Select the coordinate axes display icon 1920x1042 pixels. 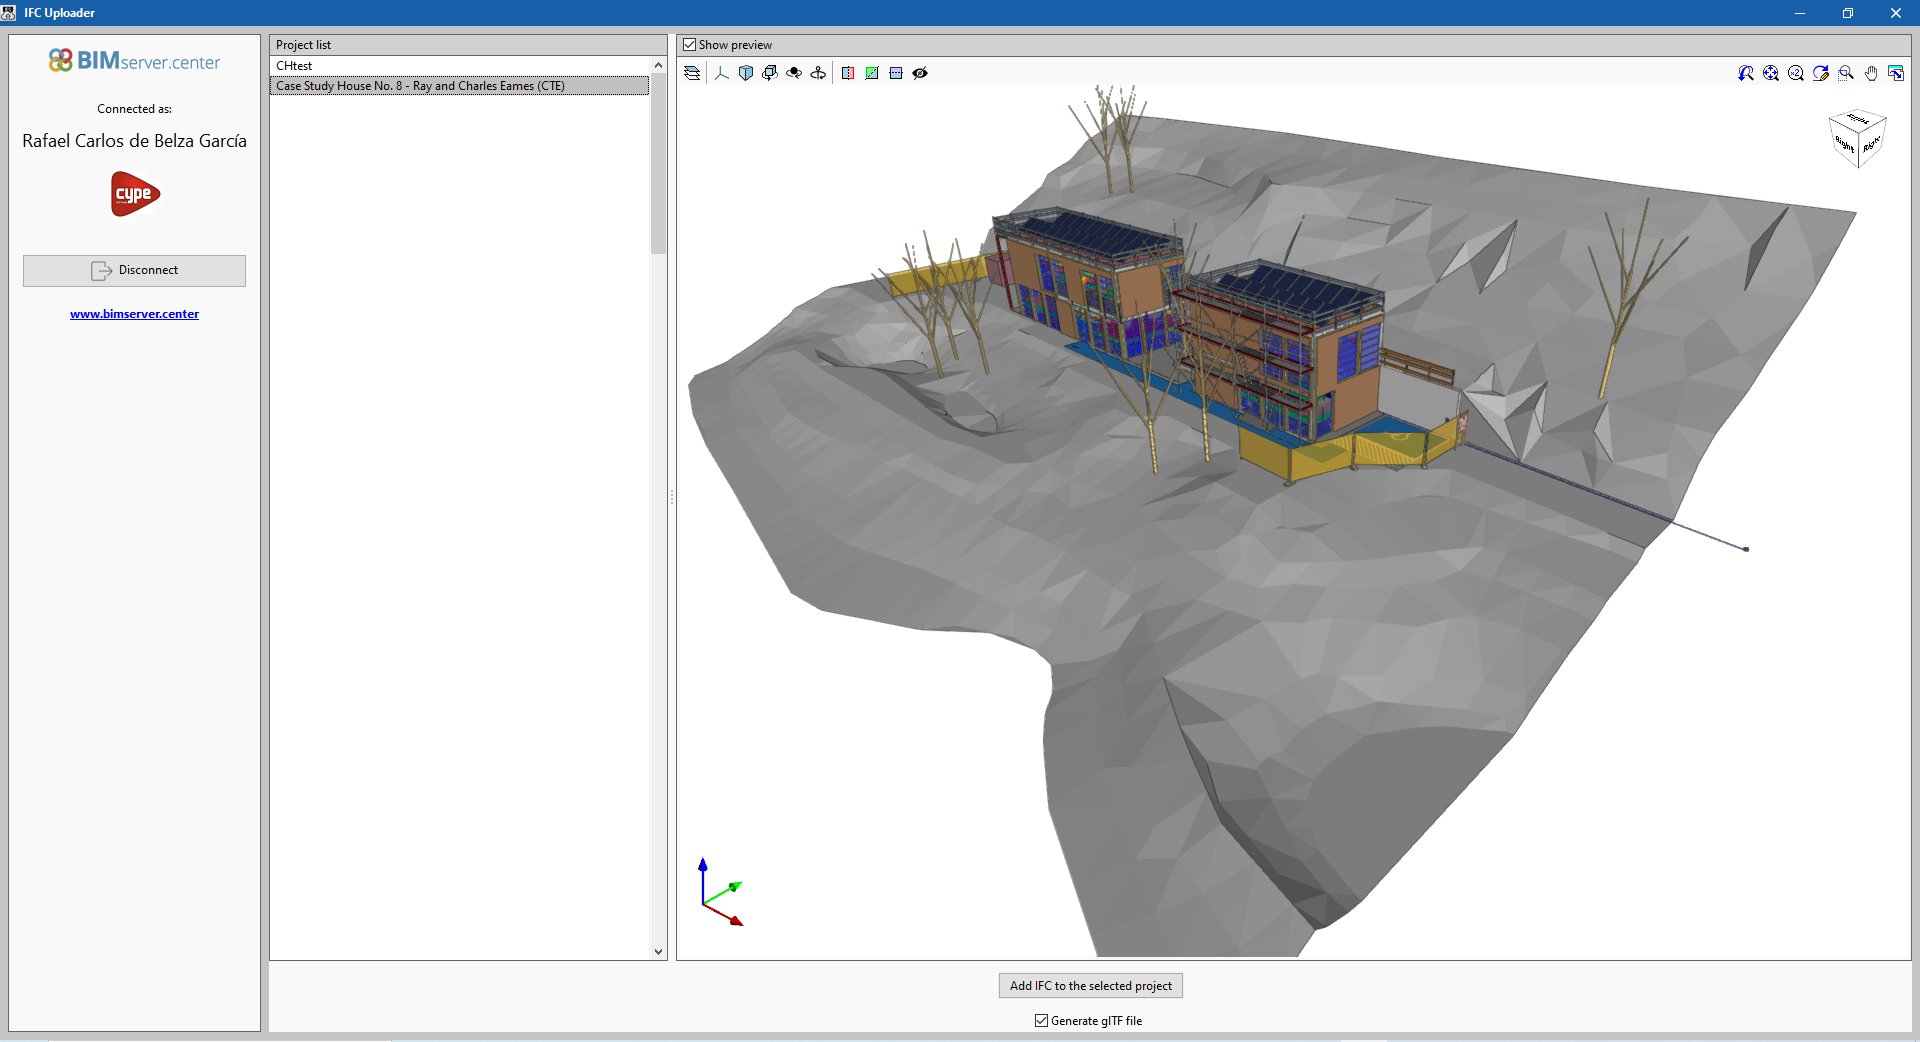(721, 72)
